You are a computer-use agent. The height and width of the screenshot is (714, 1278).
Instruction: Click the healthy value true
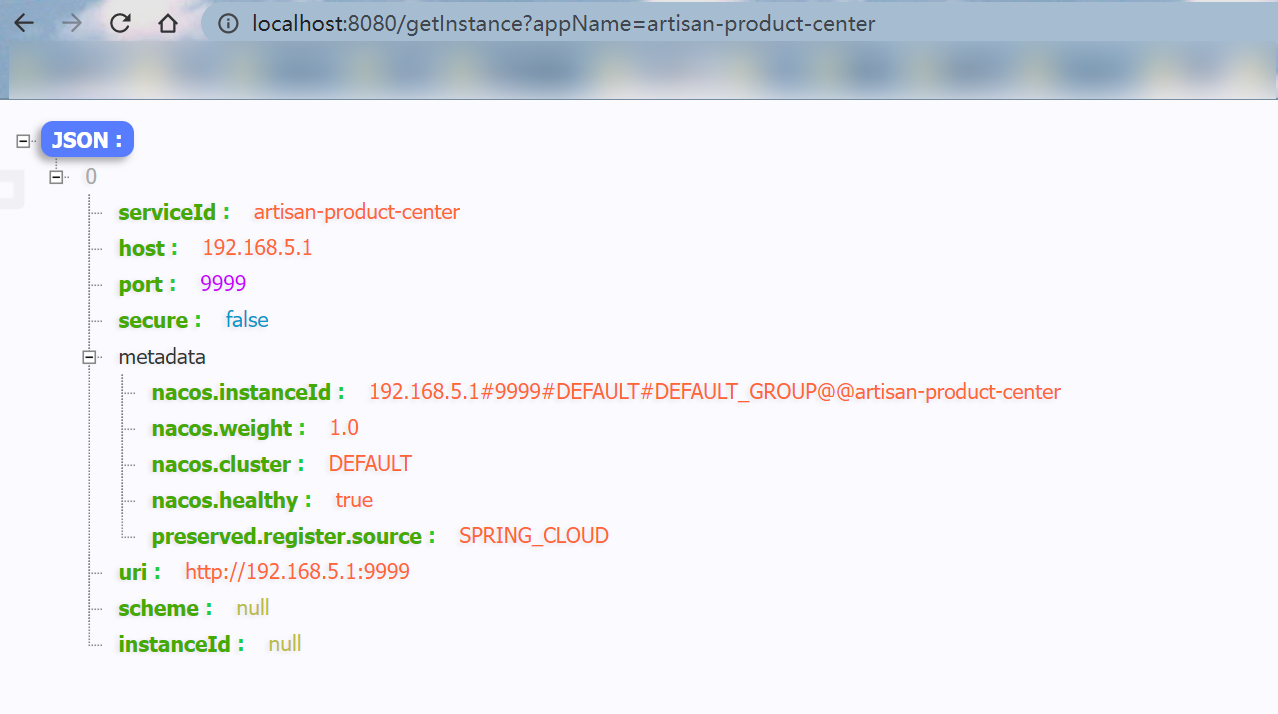click(354, 500)
